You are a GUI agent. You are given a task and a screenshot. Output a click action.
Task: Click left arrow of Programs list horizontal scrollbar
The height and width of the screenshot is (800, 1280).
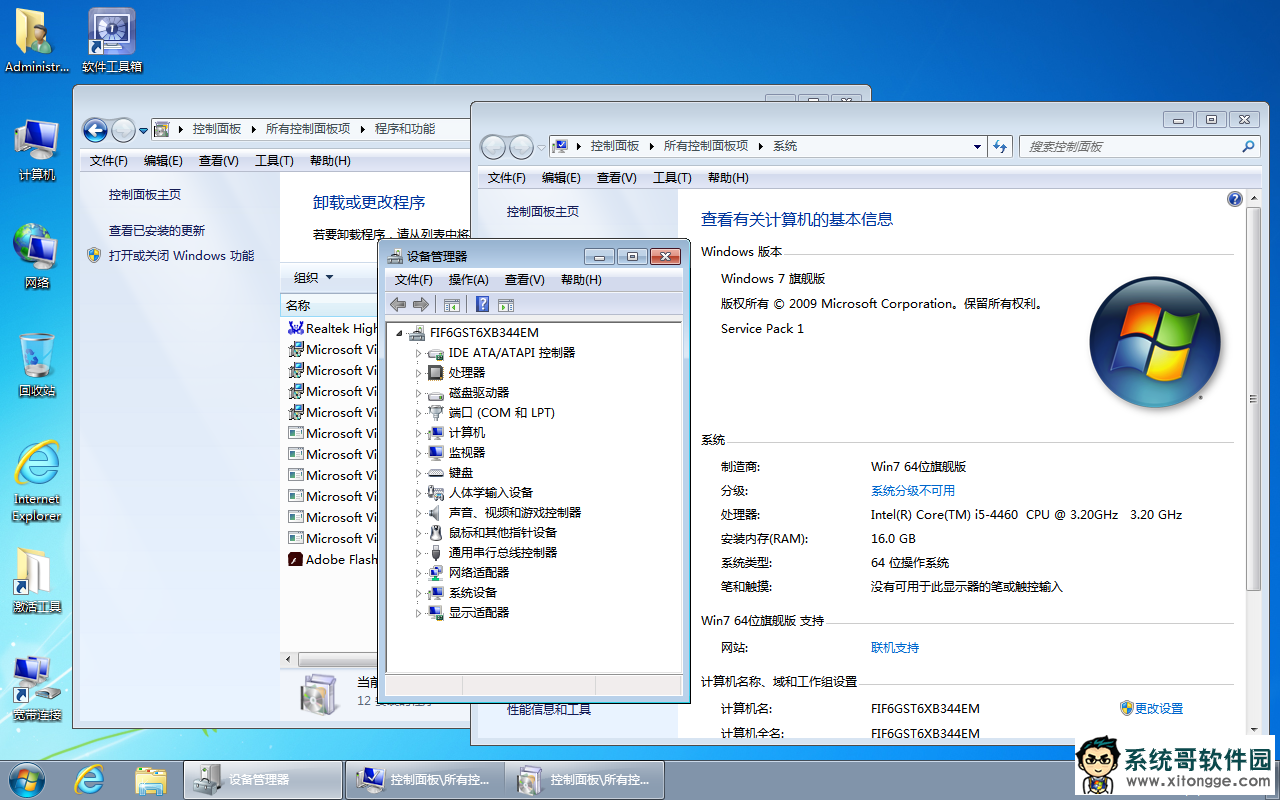click(289, 660)
